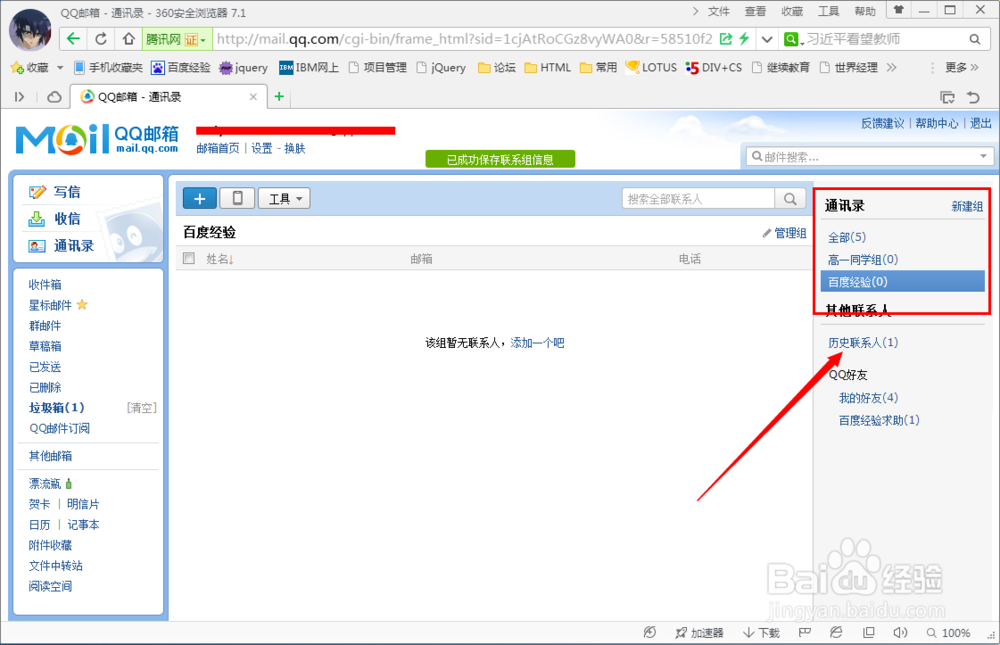Click the user avatar picture

pyautogui.click(x=31, y=29)
